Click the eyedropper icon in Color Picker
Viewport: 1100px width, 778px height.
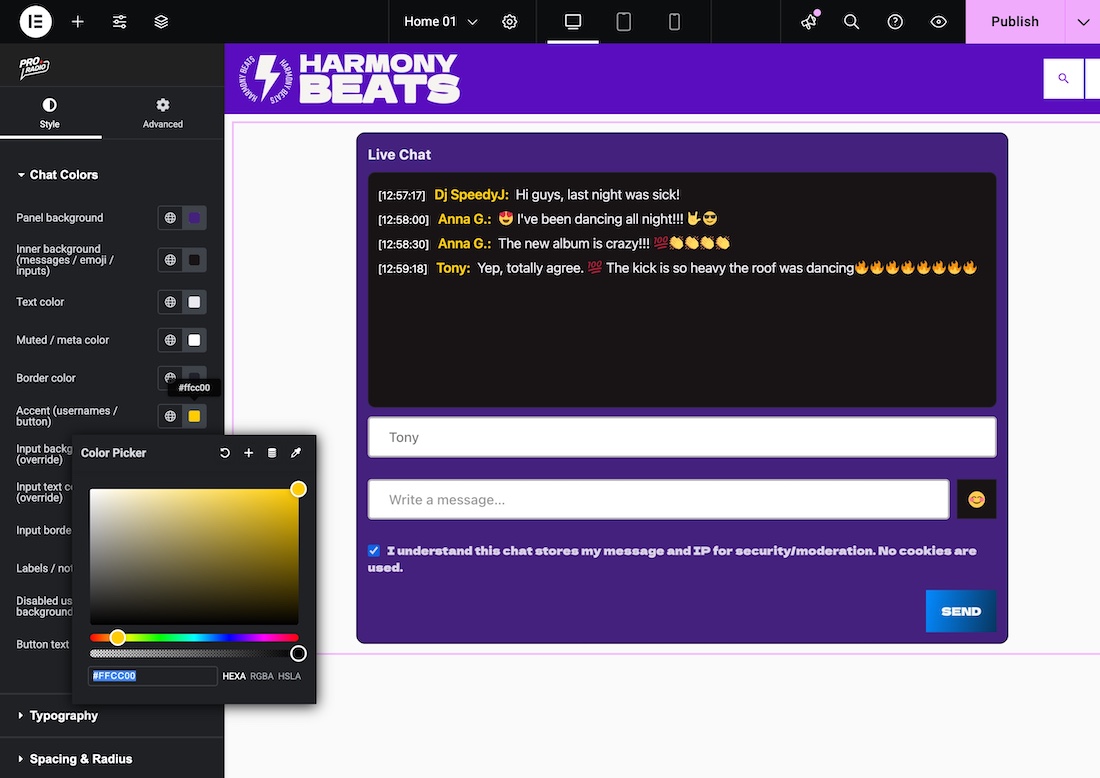[x=296, y=453]
